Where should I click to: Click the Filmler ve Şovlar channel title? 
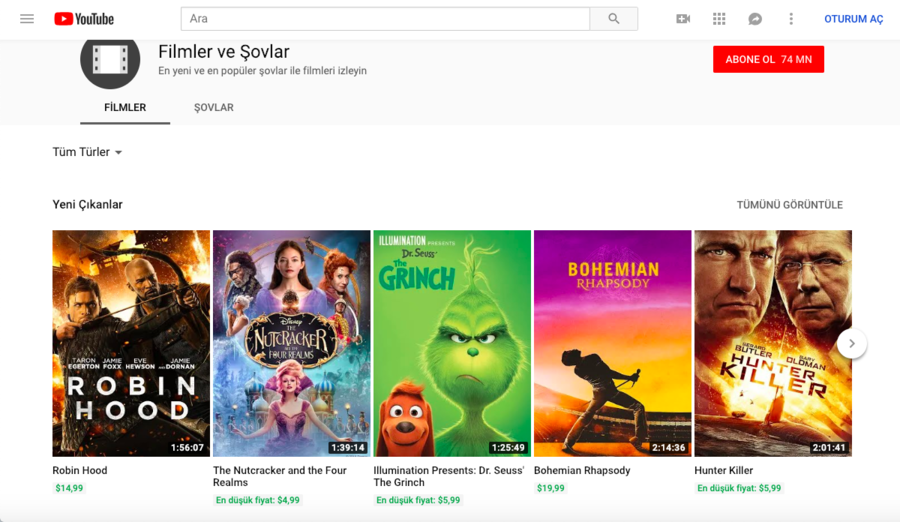click(x=224, y=52)
